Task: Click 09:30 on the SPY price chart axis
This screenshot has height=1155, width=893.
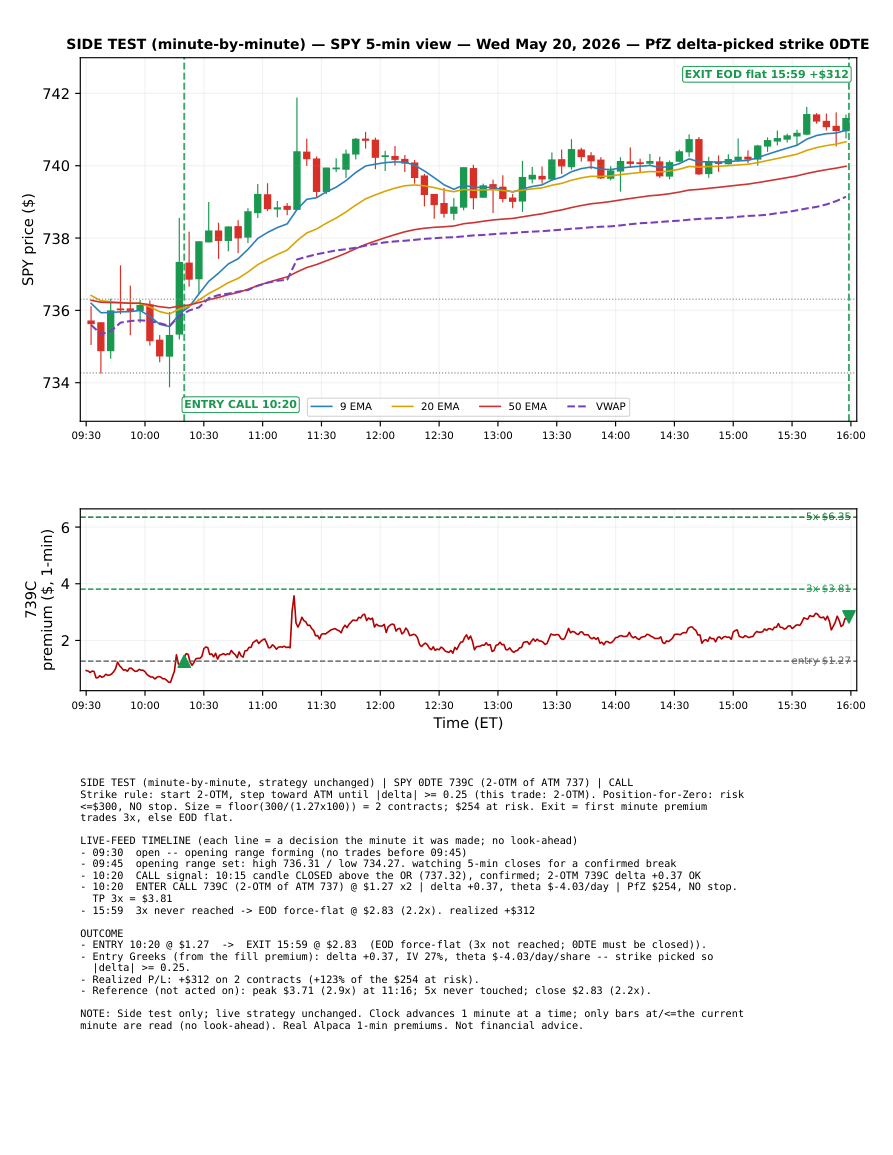Action: [86, 435]
